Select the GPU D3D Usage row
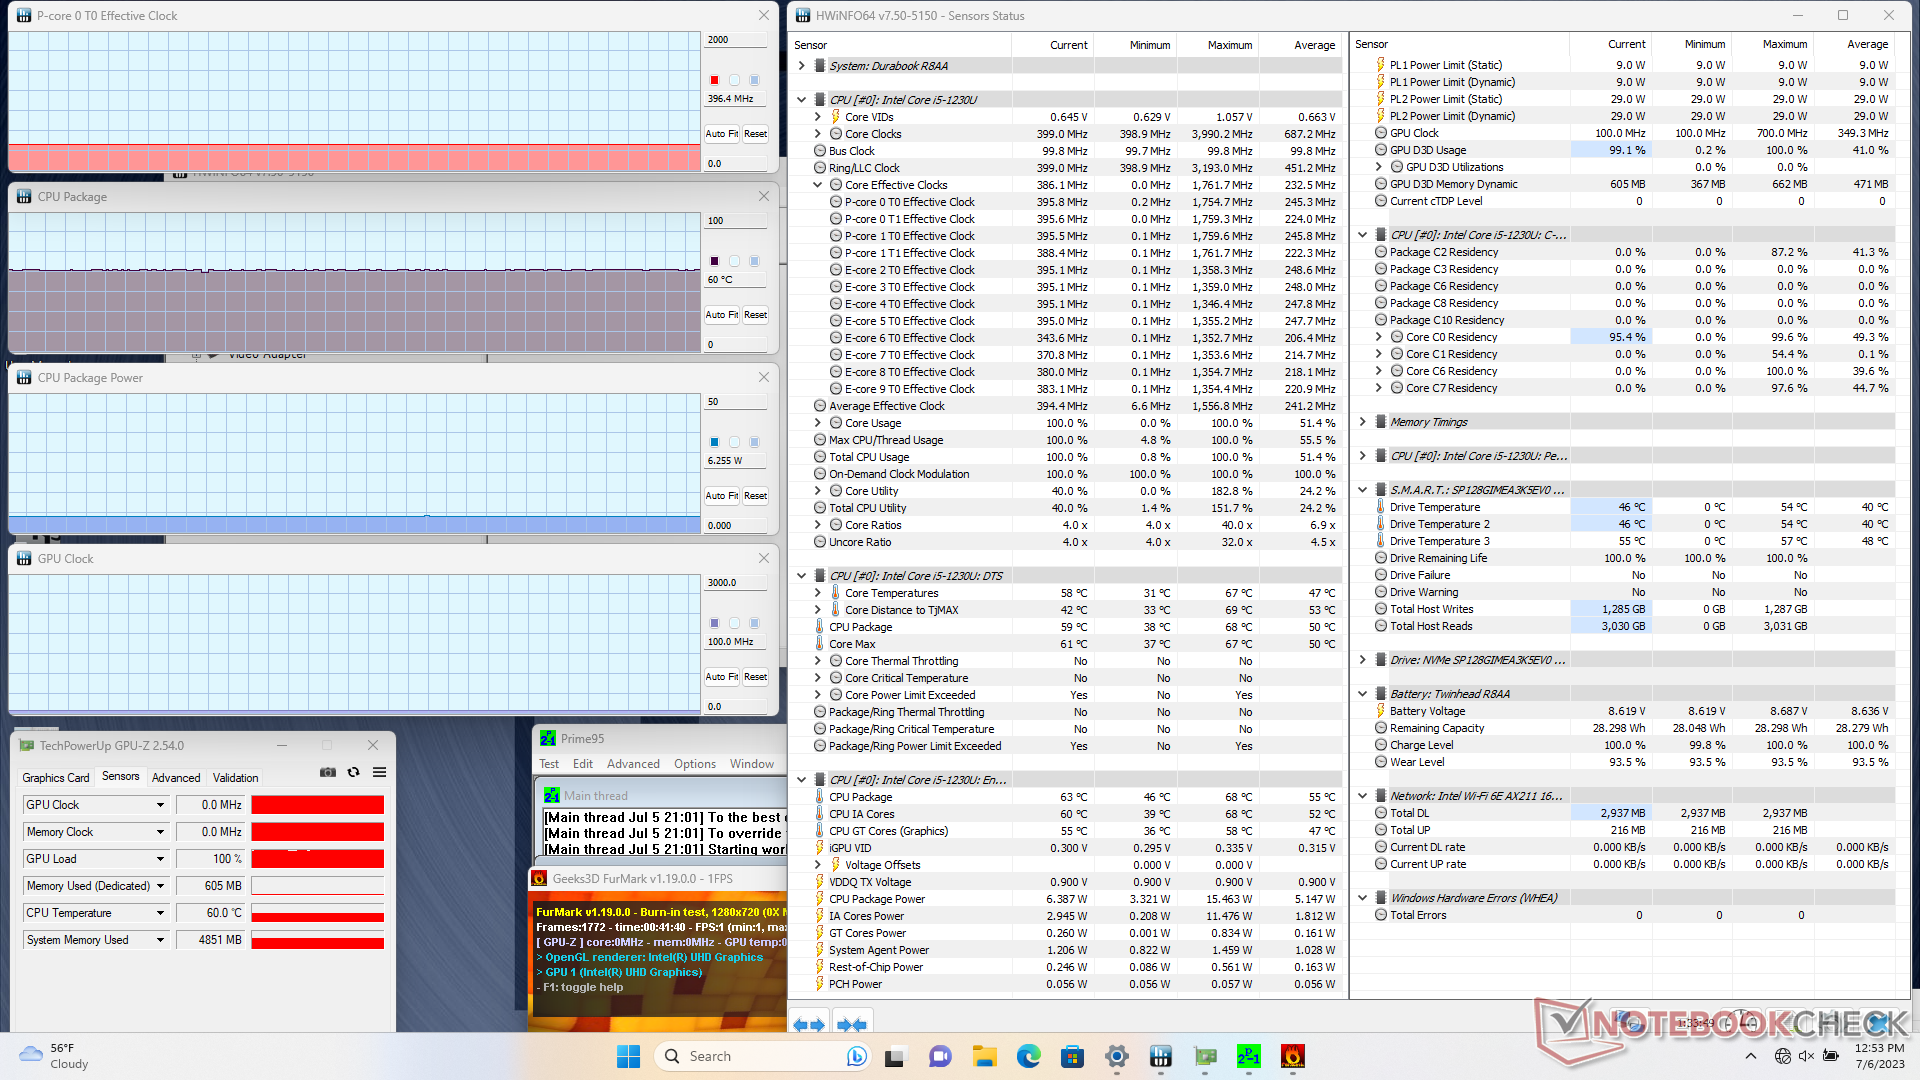Image resolution: width=1920 pixels, height=1080 pixels. [x=1633, y=150]
